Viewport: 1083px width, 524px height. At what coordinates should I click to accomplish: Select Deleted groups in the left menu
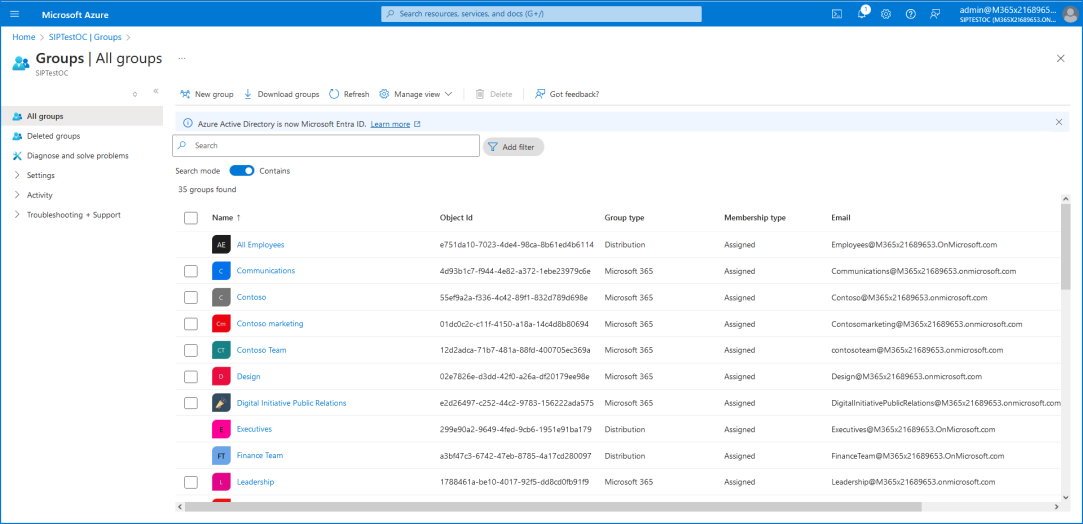click(53, 136)
